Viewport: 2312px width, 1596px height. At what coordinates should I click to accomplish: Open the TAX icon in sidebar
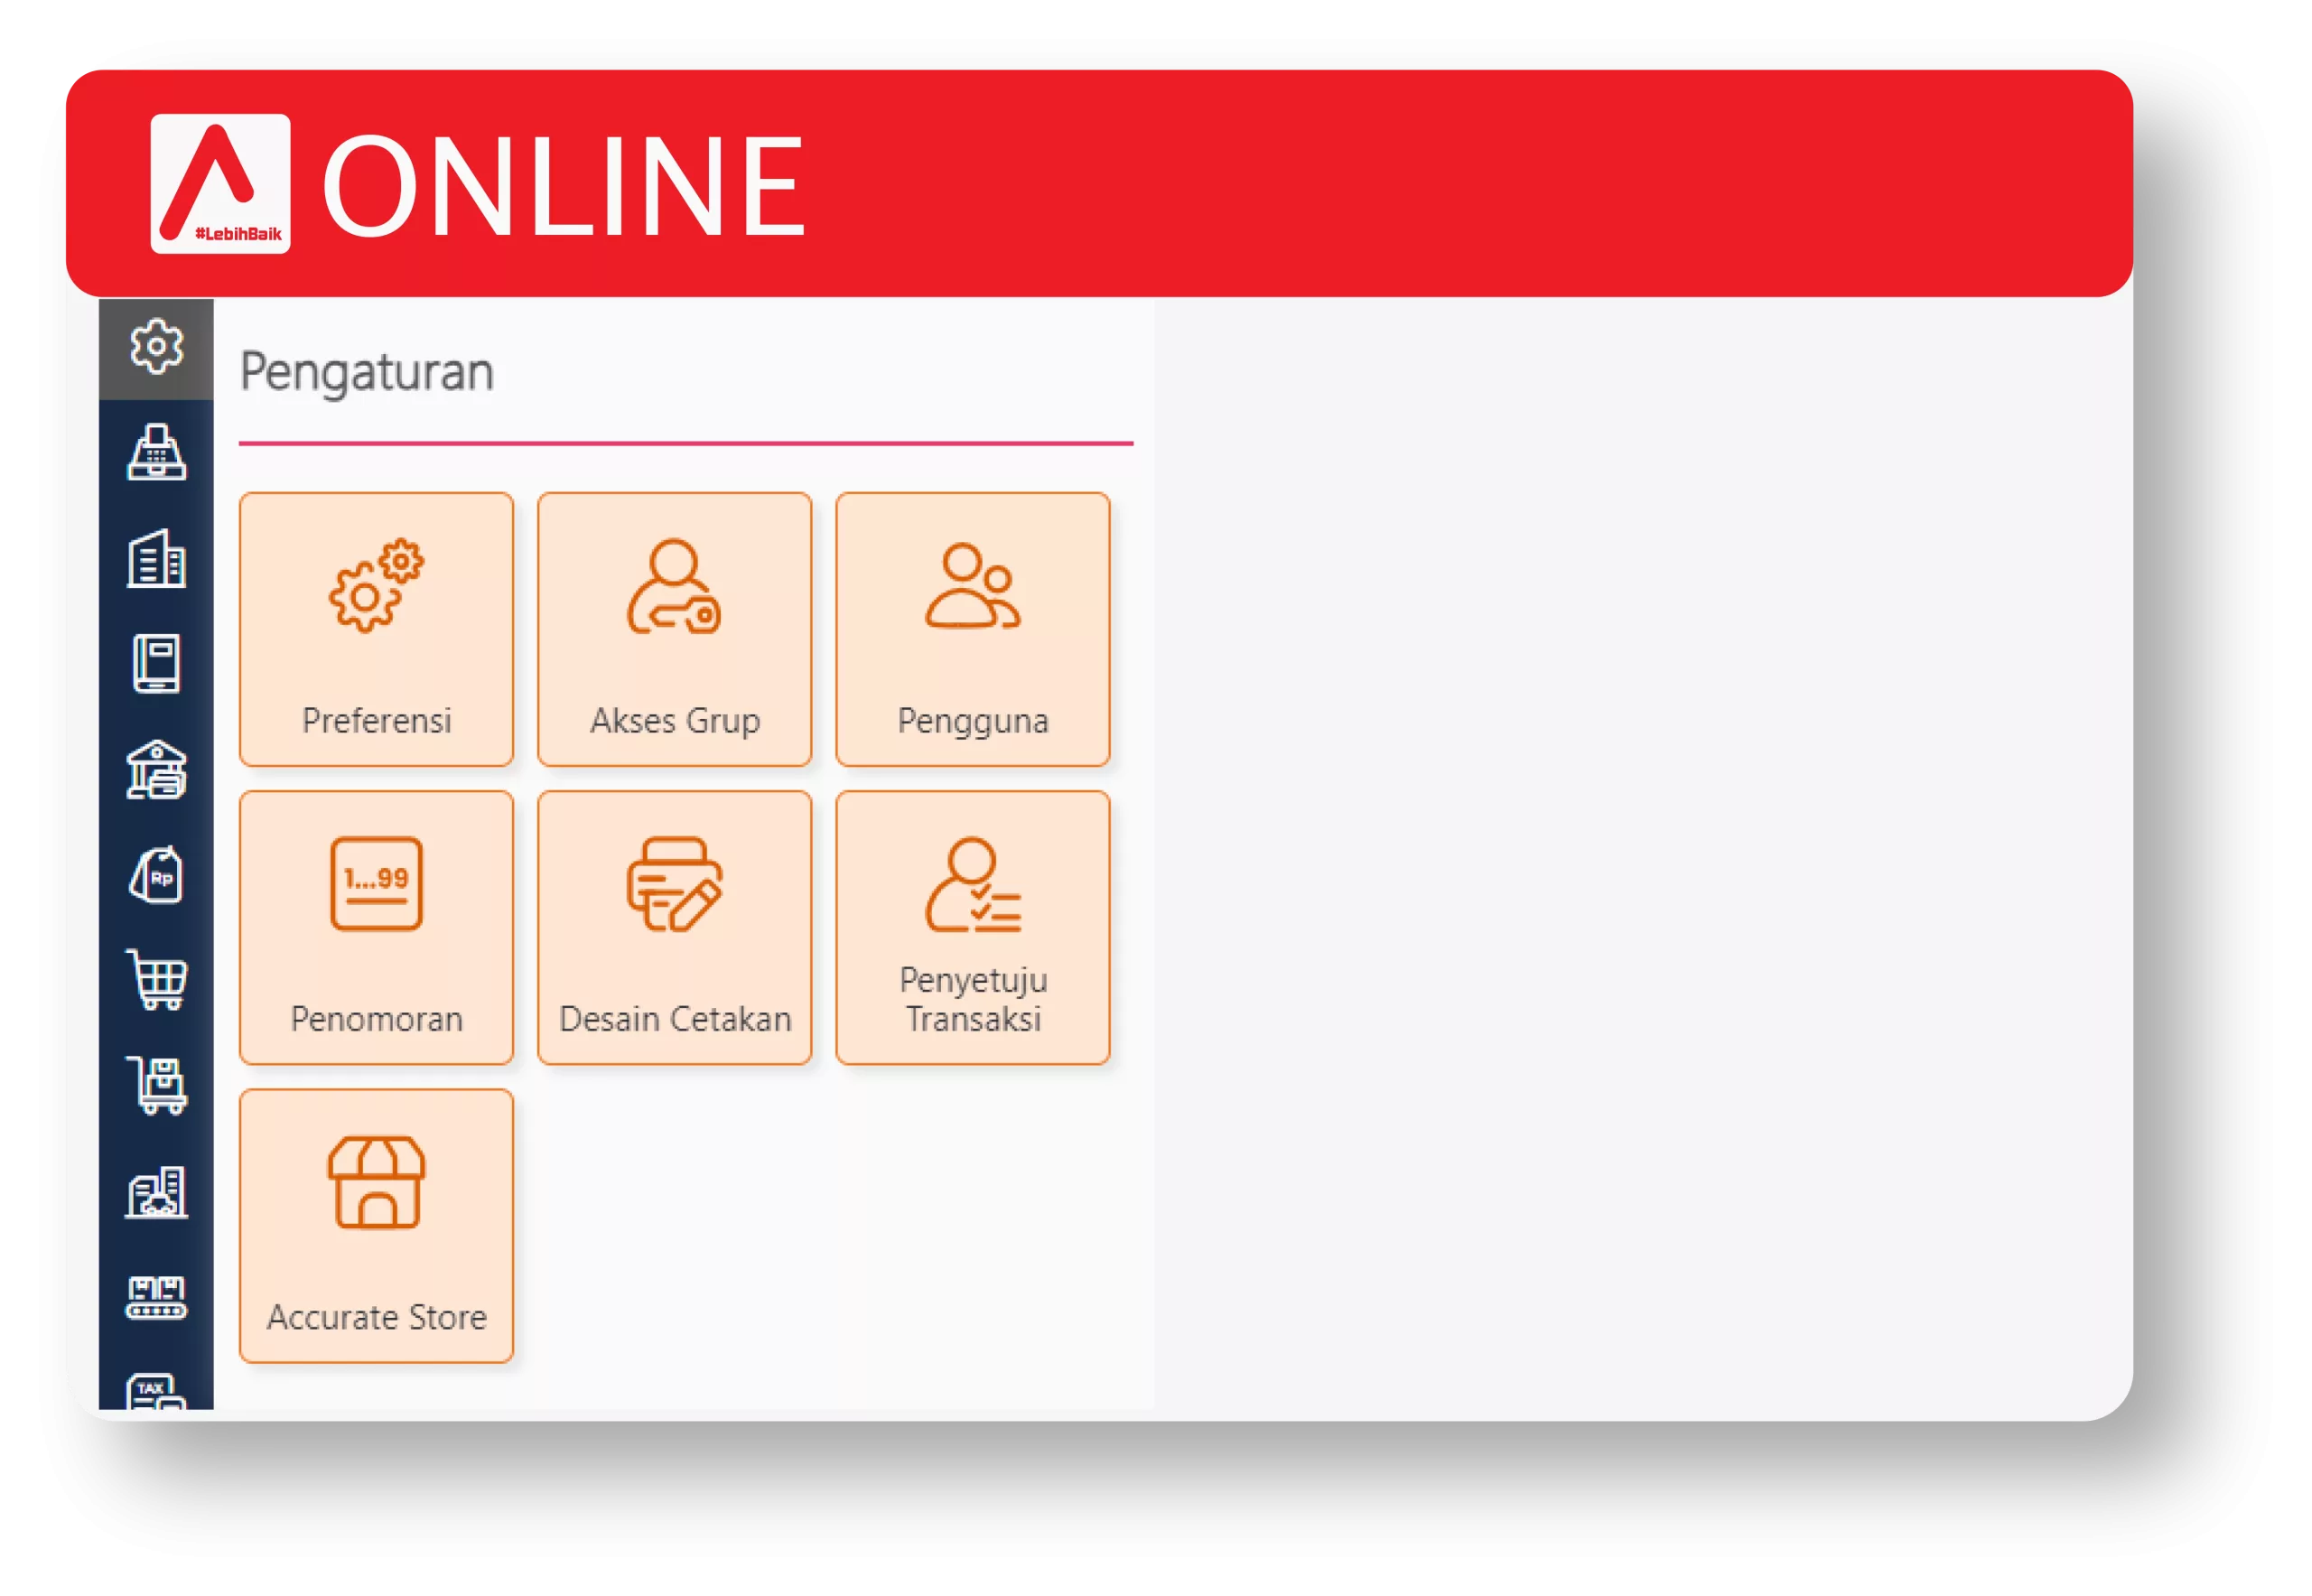point(156,1391)
